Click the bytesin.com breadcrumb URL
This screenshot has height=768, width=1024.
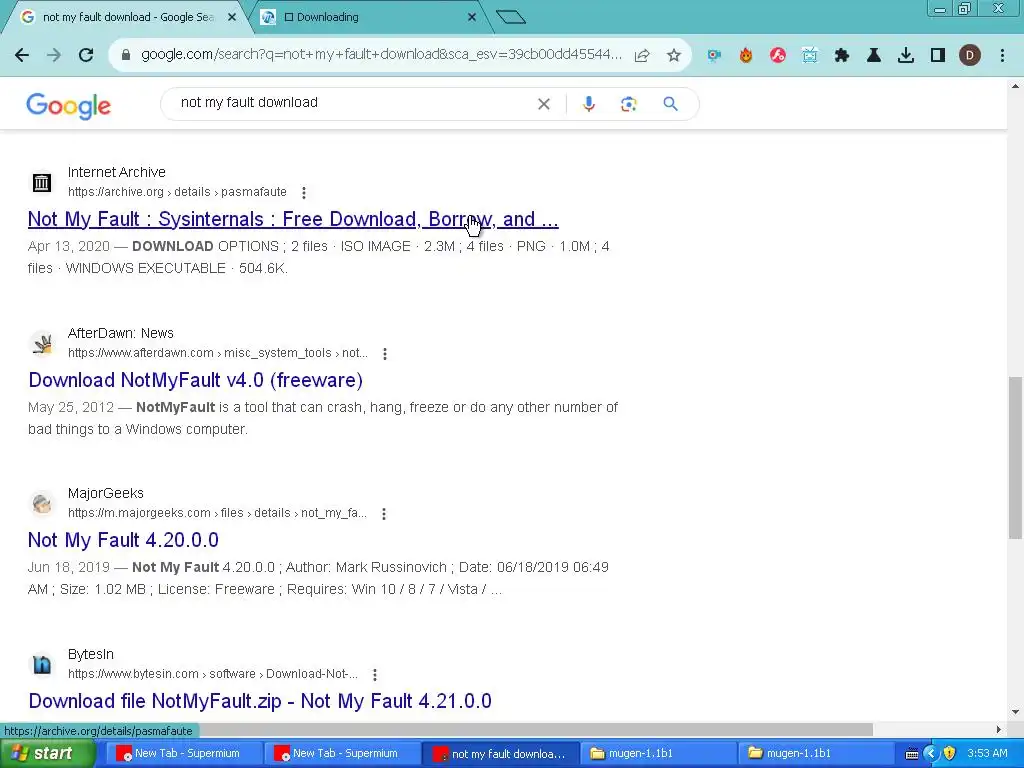click(213, 674)
